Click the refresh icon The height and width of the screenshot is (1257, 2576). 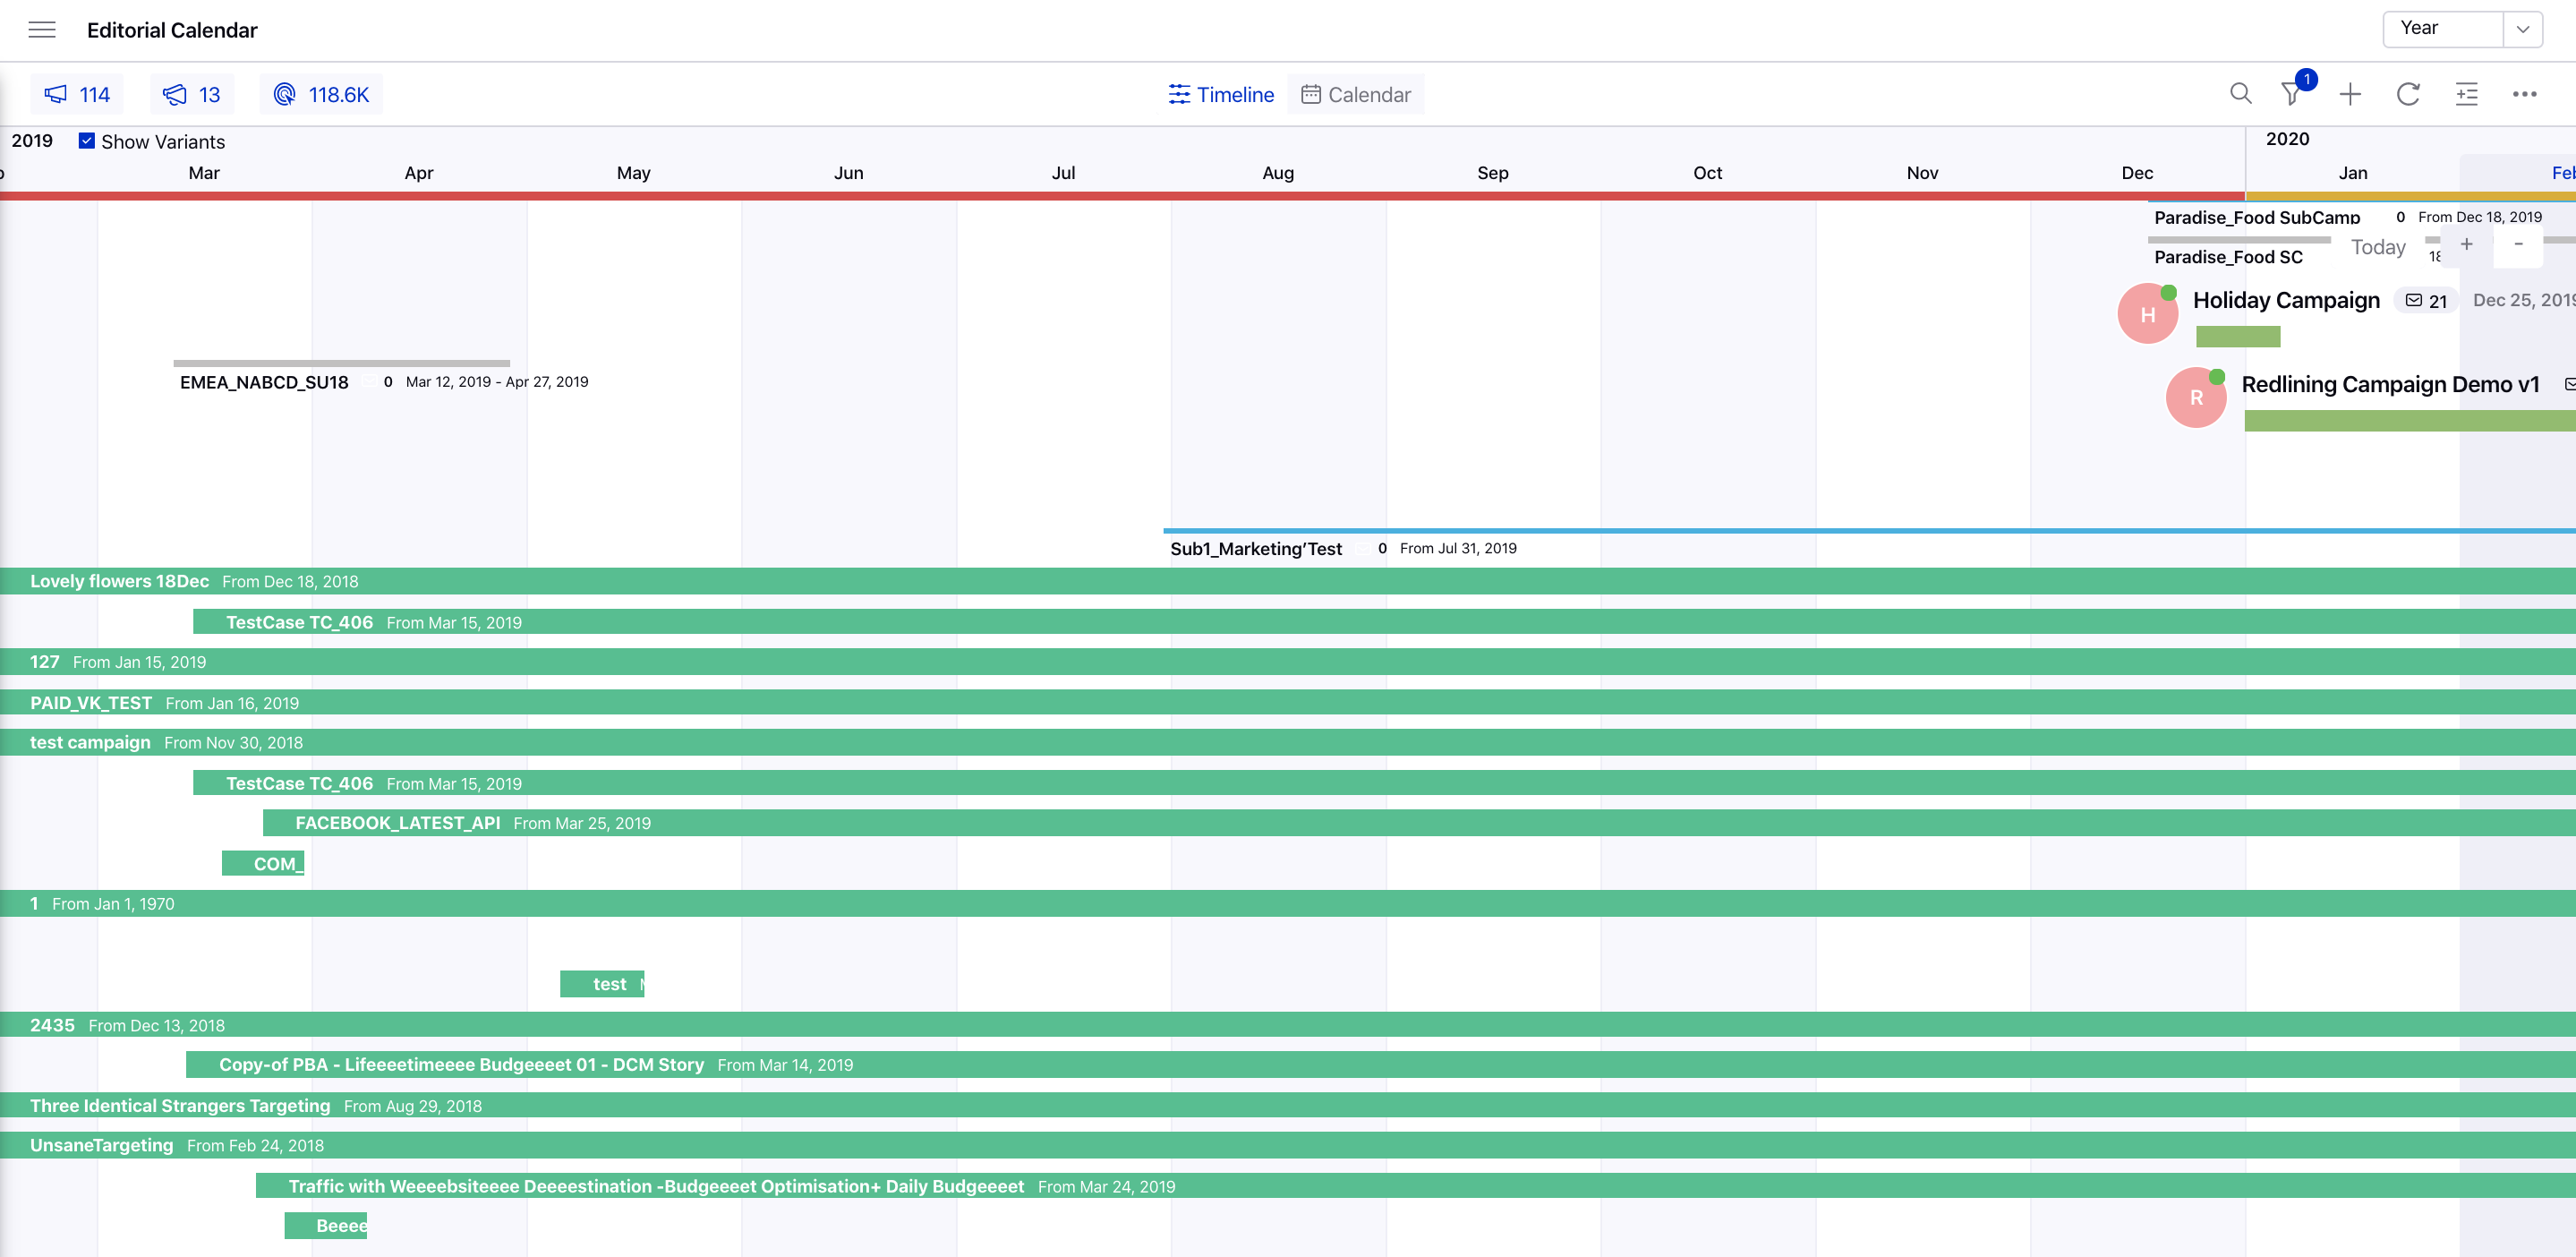tap(2407, 94)
